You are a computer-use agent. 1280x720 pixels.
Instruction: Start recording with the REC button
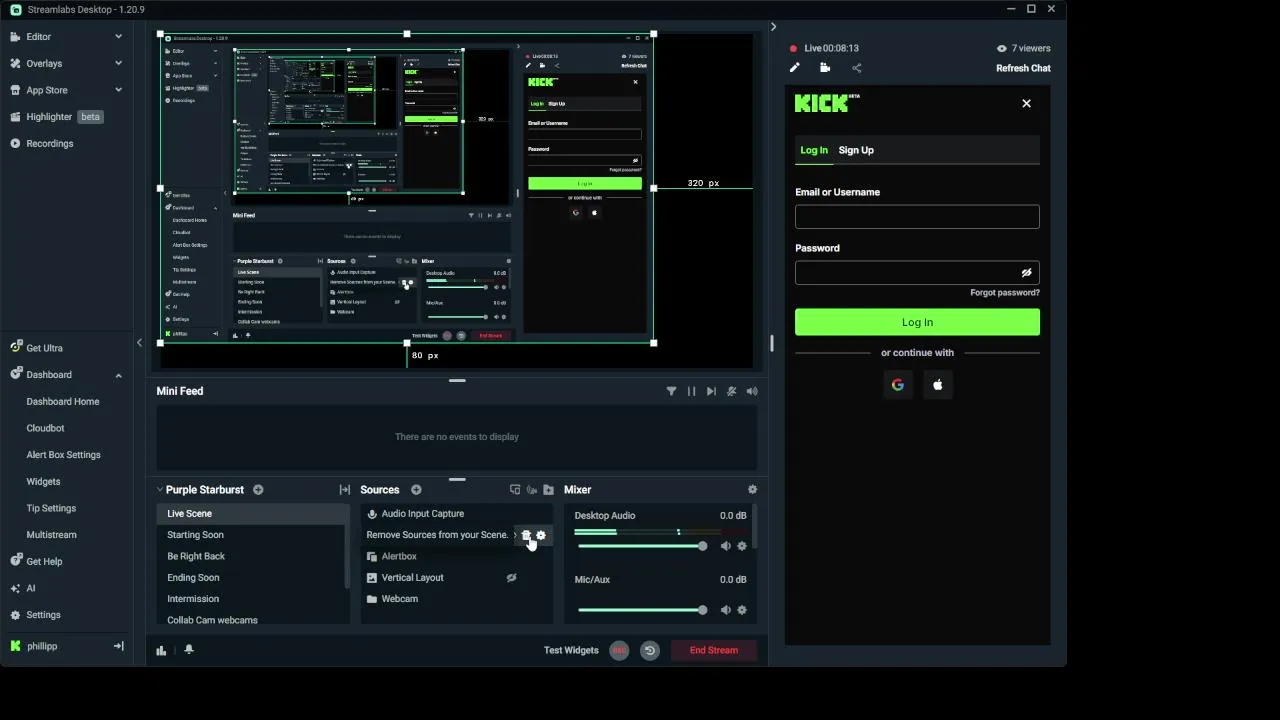[x=619, y=650]
